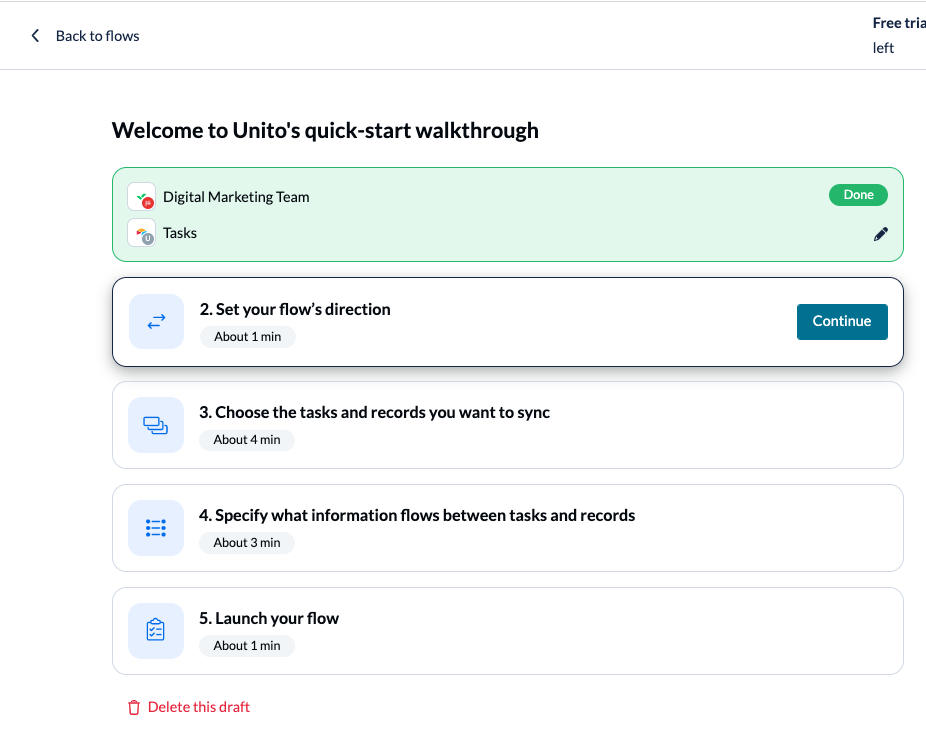Go back using the Back to flows link

(98, 35)
